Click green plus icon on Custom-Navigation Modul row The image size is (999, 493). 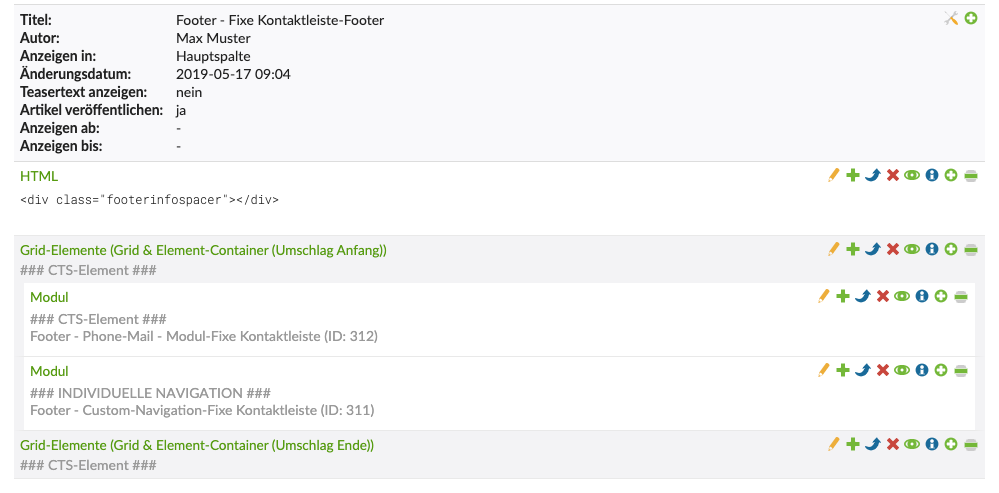point(843,370)
